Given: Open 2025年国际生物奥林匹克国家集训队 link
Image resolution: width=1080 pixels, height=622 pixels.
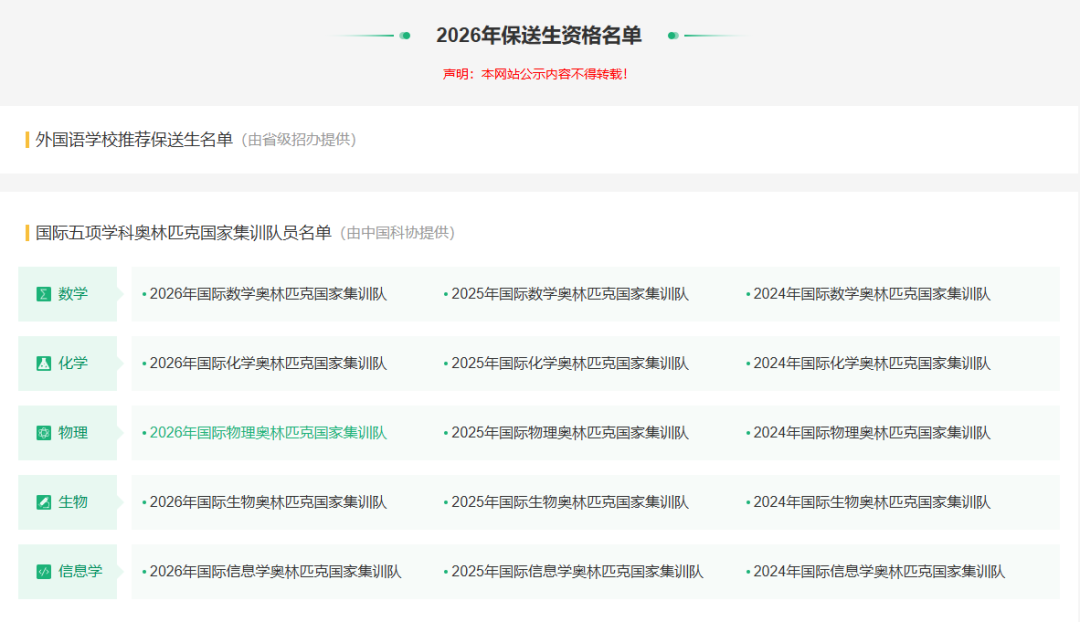Looking at the screenshot, I should point(570,502).
